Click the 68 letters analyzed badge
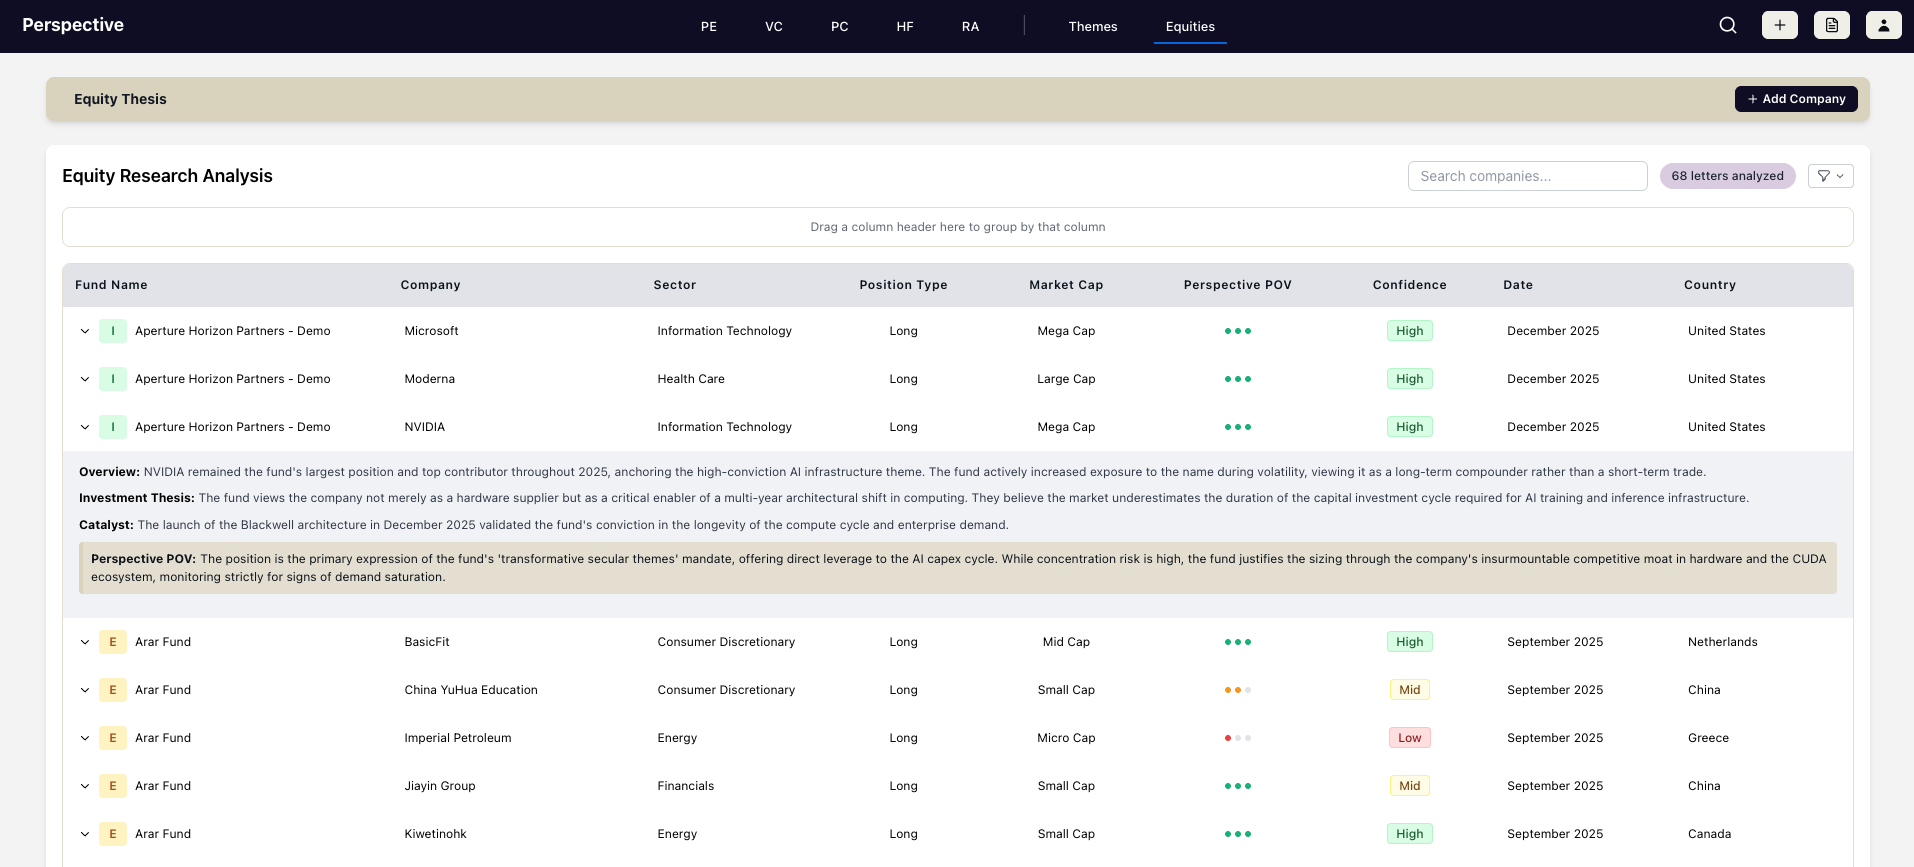Viewport: 1914px width, 867px height. pos(1727,176)
